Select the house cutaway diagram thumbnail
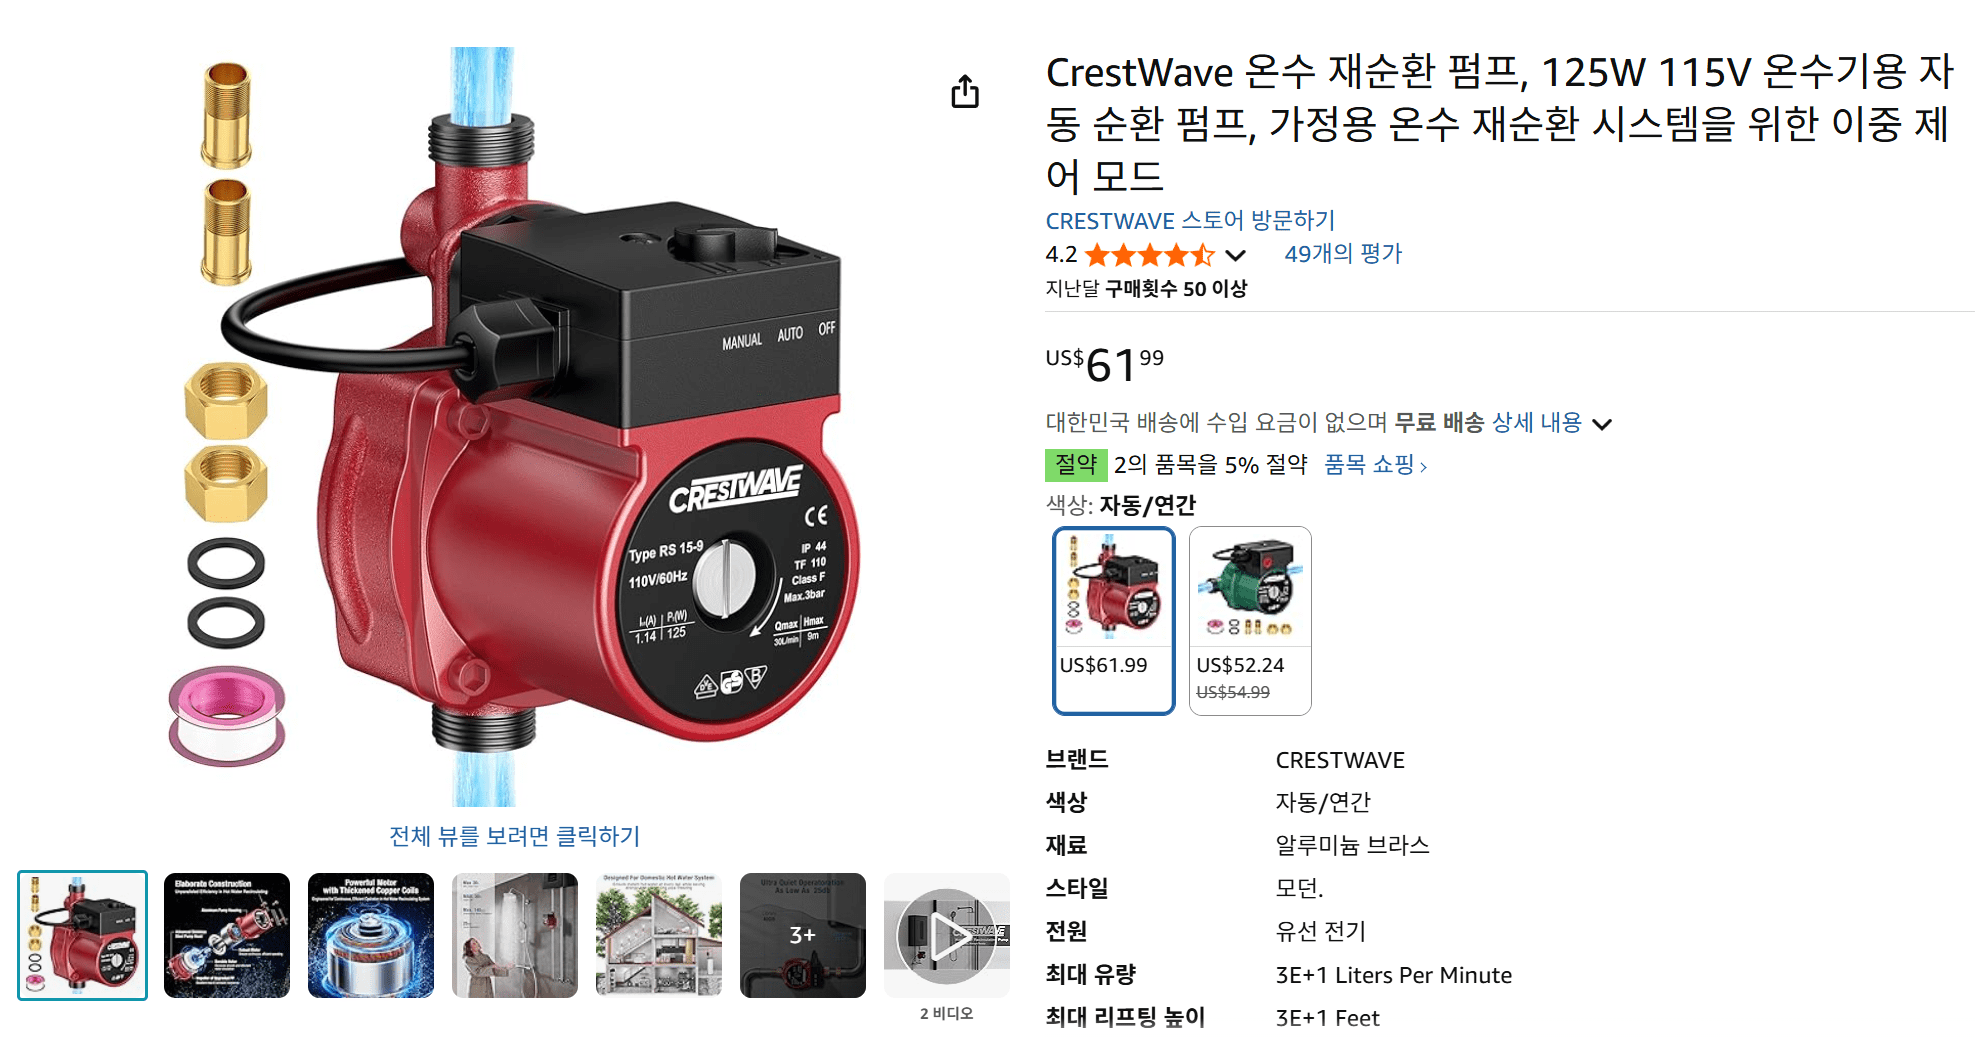This screenshot has height=1042, width=1975. 659,935
